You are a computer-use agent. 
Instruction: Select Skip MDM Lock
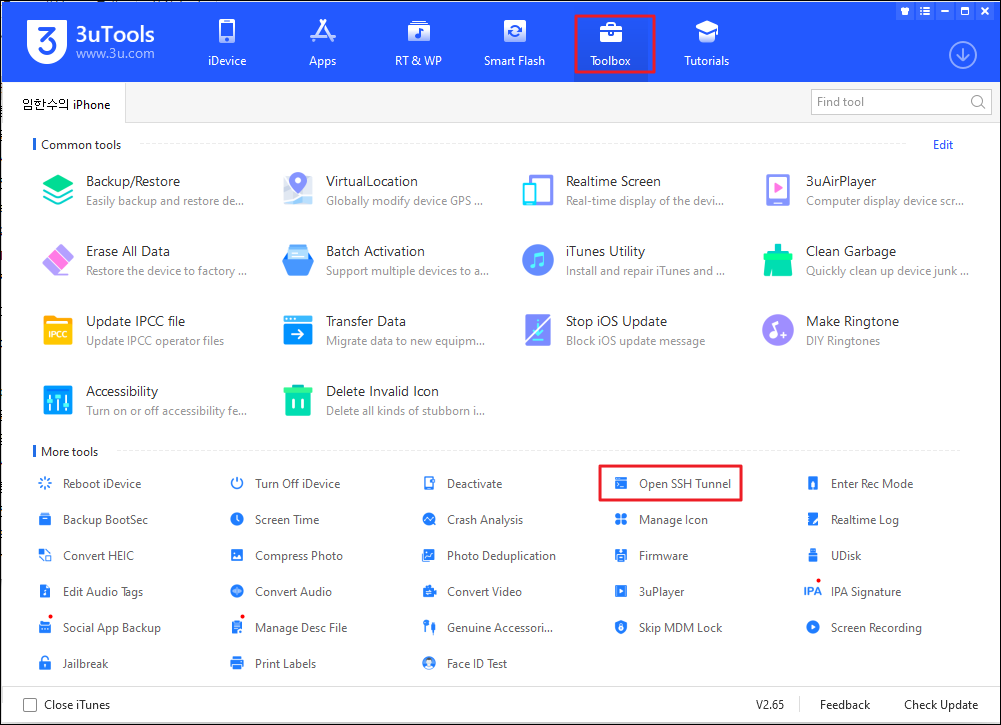(x=668, y=627)
